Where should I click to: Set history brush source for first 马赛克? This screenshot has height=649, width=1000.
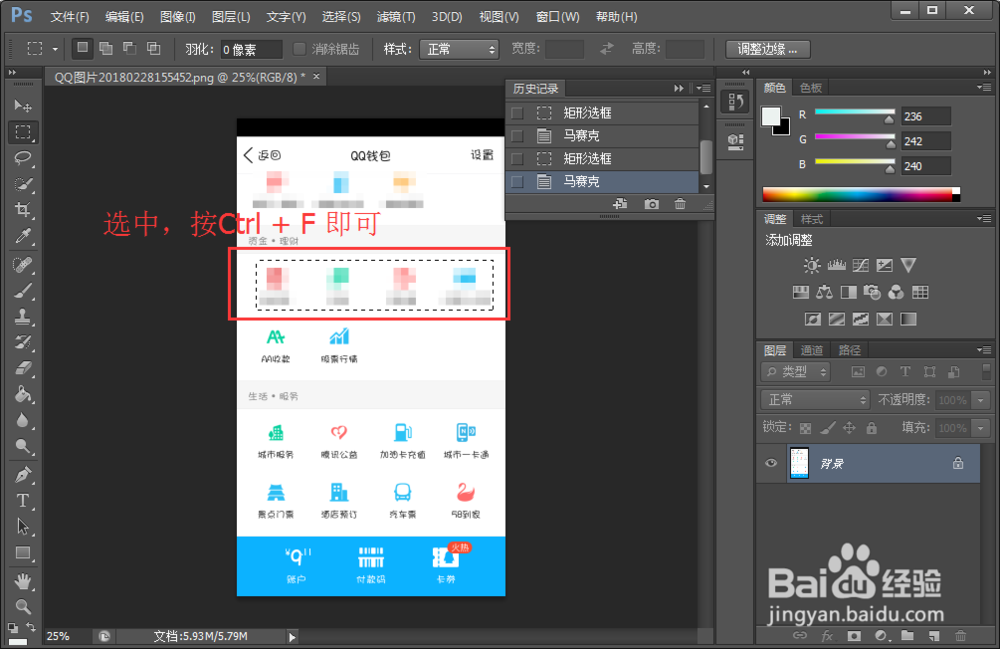[x=517, y=136]
